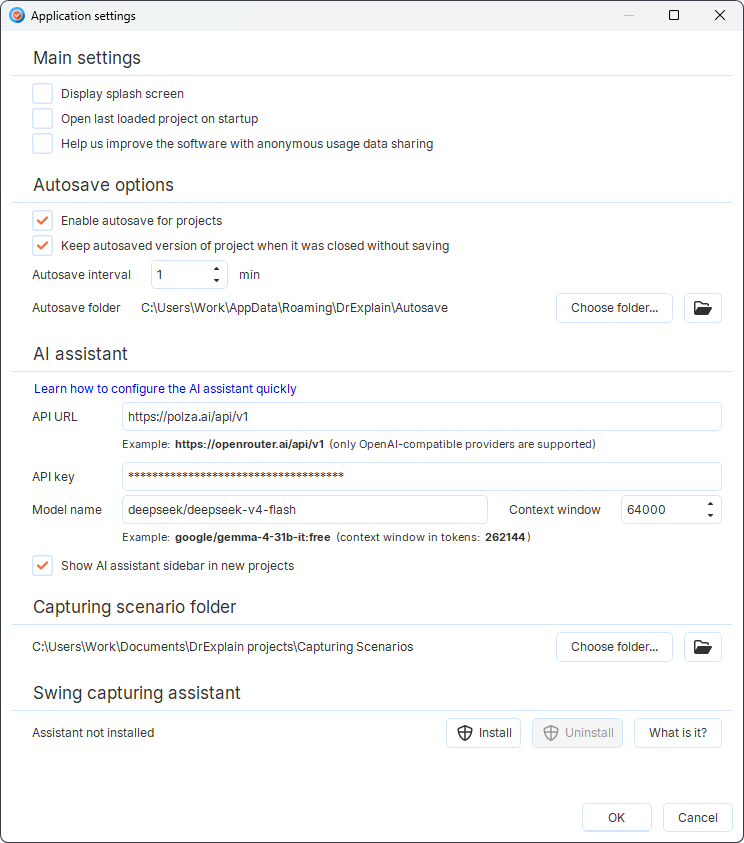Increase Context window value with up arrow

click(x=710, y=503)
